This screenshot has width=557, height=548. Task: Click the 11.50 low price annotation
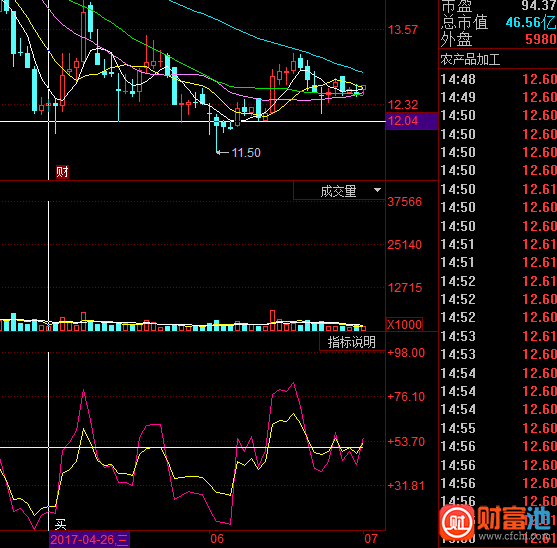tap(246, 153)
